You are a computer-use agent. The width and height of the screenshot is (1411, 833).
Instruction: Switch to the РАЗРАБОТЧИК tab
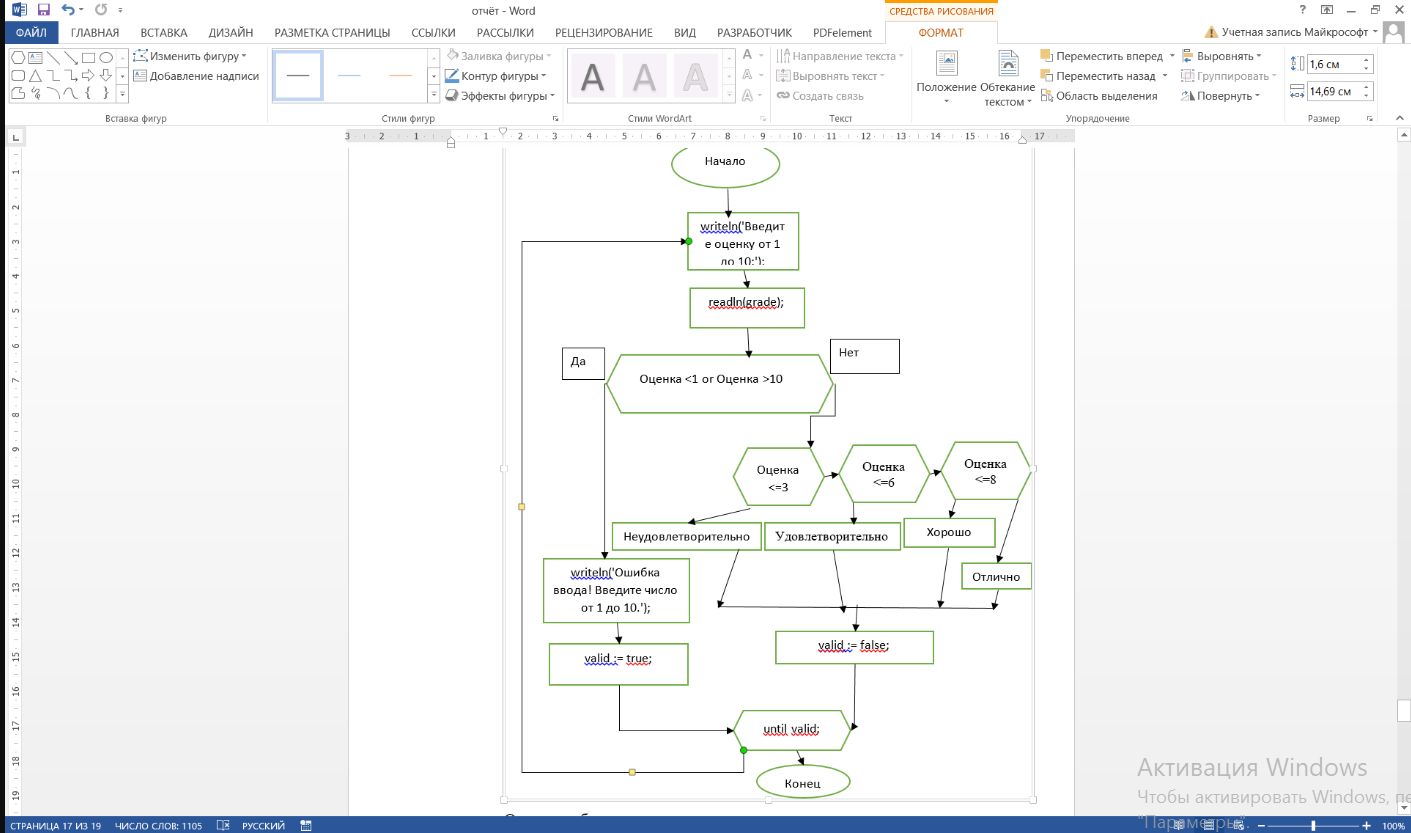(754, 33)
